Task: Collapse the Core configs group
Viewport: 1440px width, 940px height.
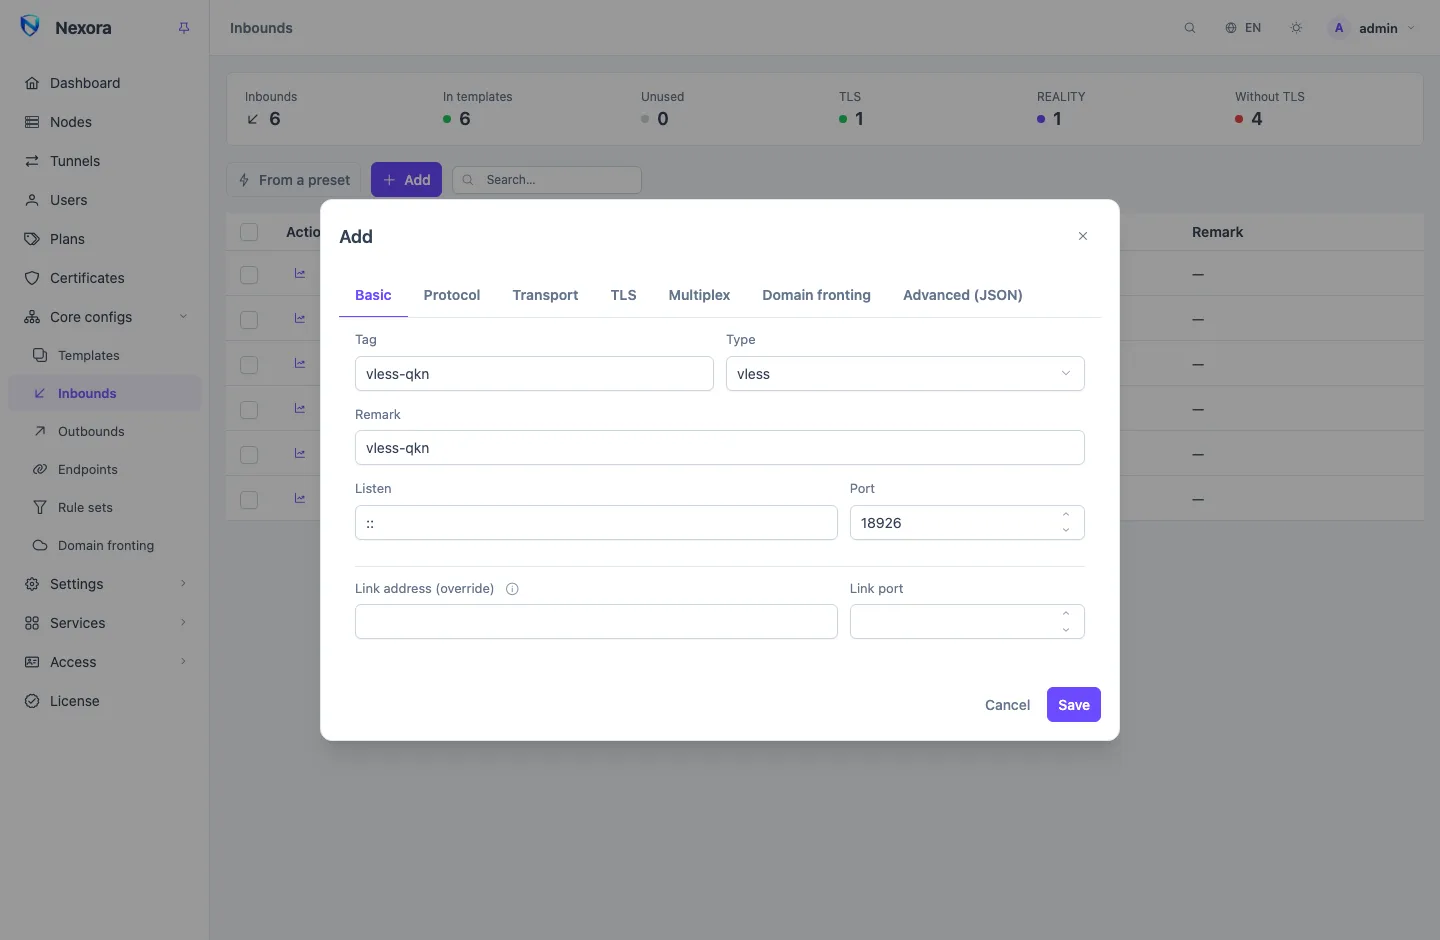Action: click(x=105, y=317)
